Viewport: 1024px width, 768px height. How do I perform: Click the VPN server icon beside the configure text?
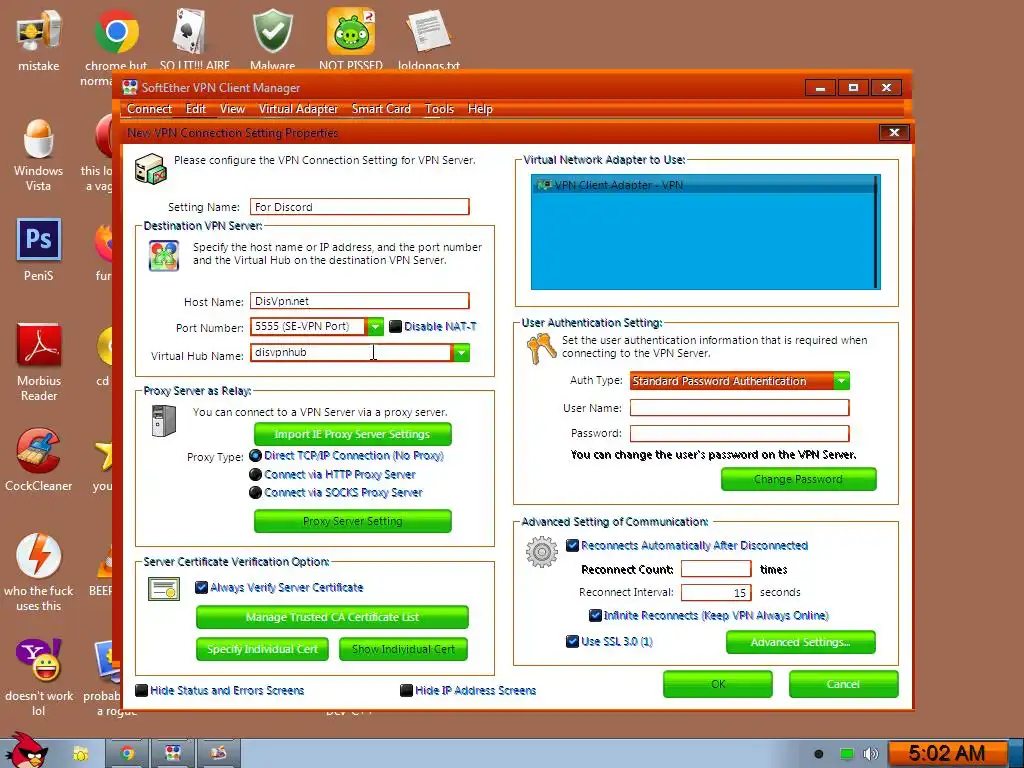151,169
